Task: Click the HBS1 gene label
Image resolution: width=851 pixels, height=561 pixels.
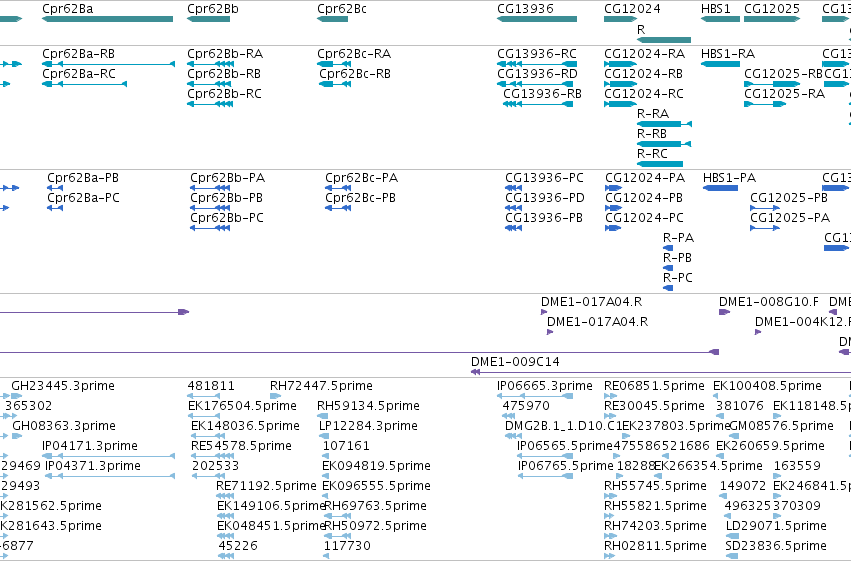Action: (x=716, y=9)
